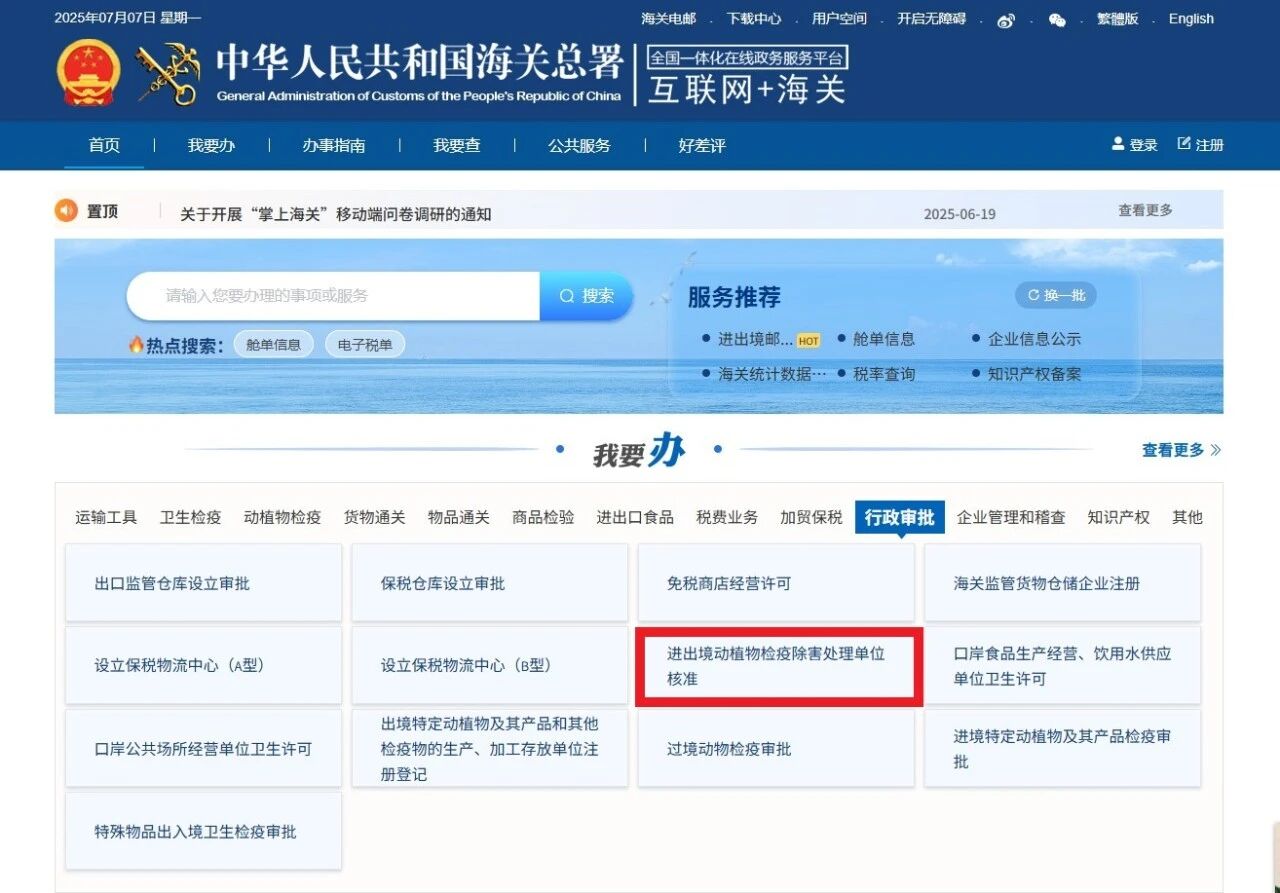1280x893 pixels.
Task: Select hot search tag 电子税单
Action: (365, 345)
